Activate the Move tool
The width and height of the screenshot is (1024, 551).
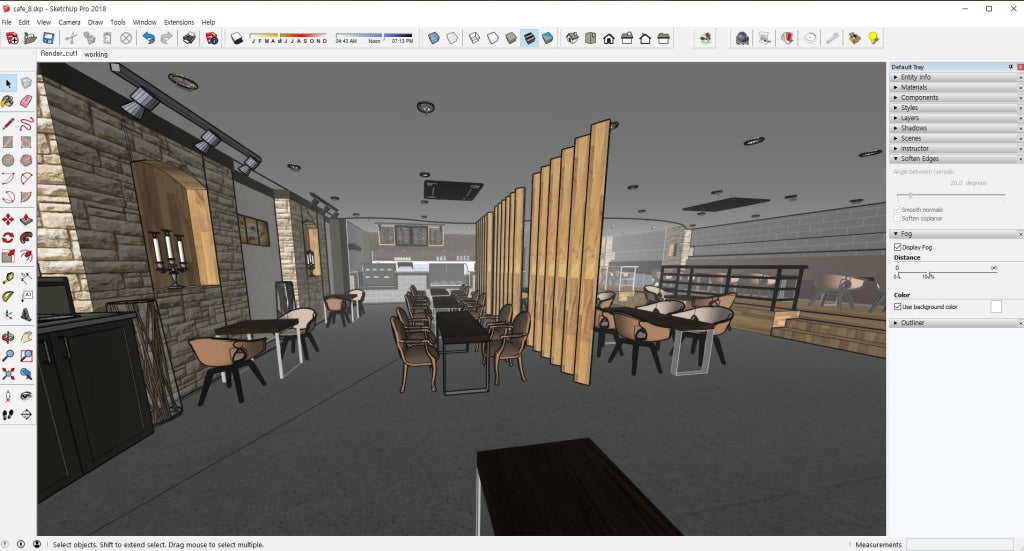(x=8, y=219)
